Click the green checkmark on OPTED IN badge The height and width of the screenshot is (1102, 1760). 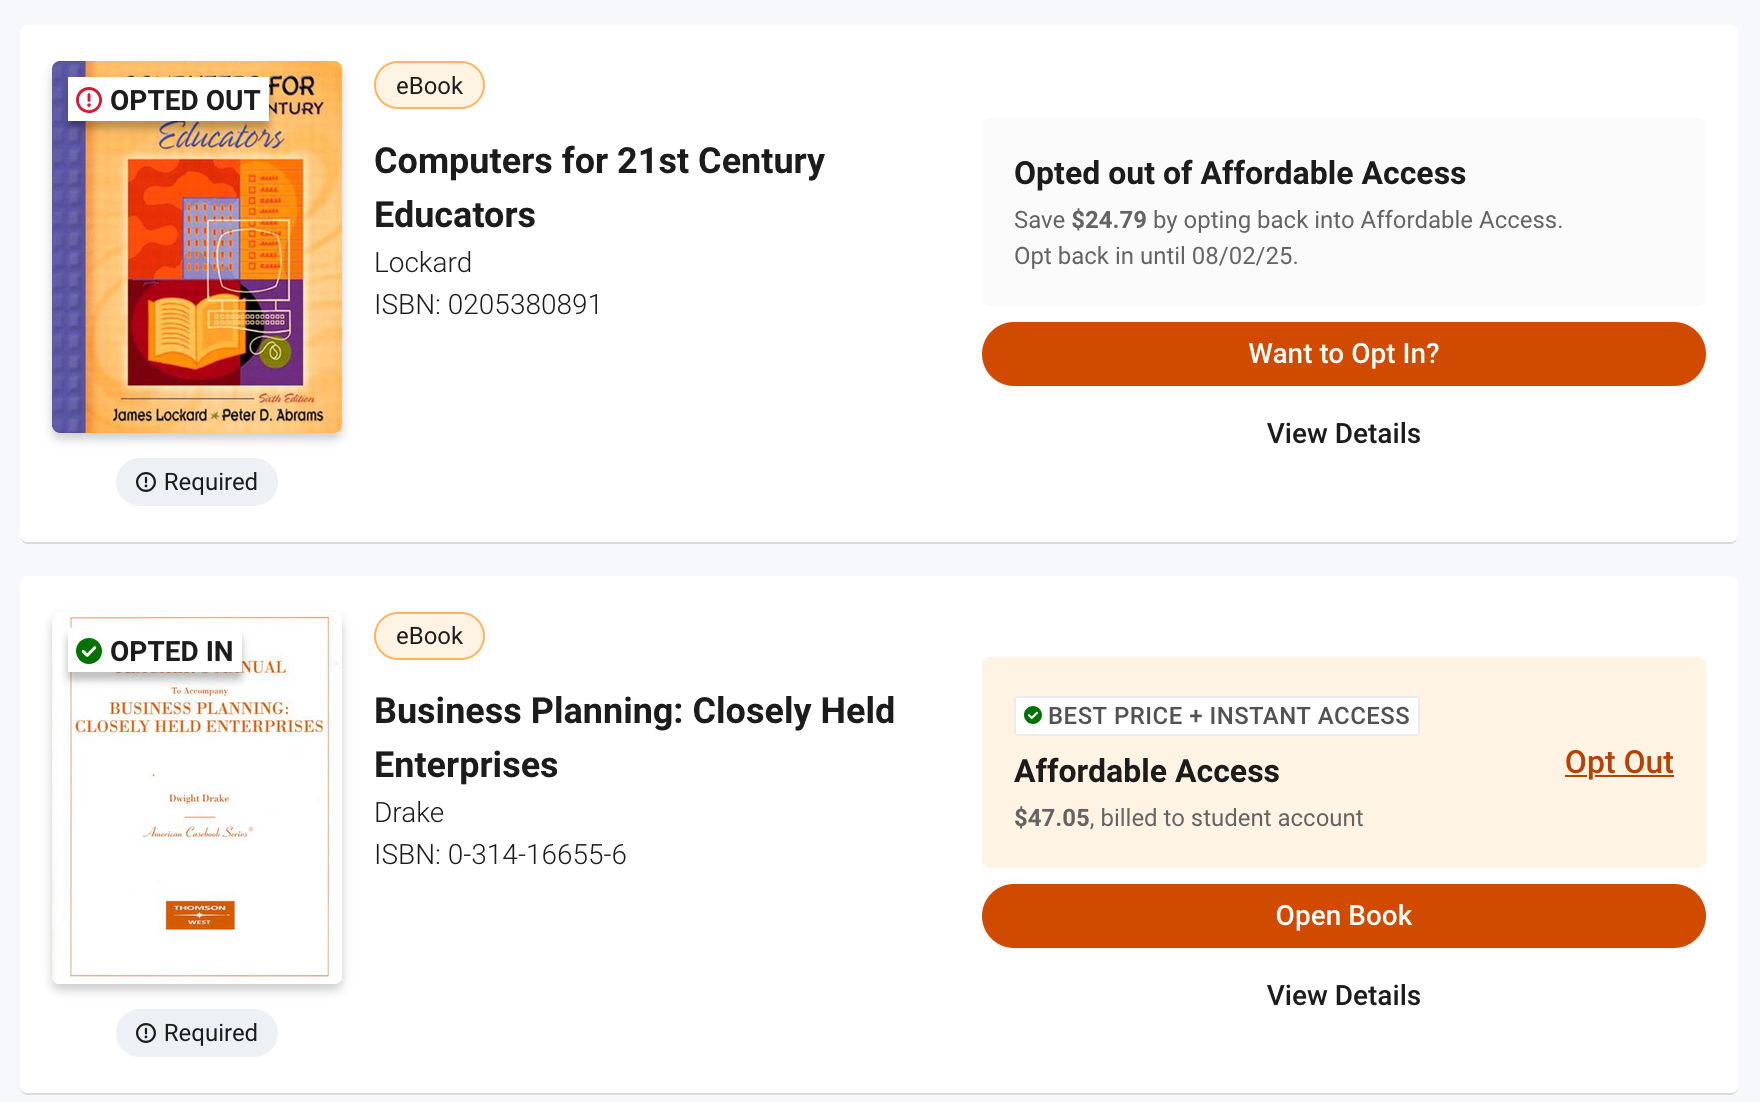click(89, 651)
